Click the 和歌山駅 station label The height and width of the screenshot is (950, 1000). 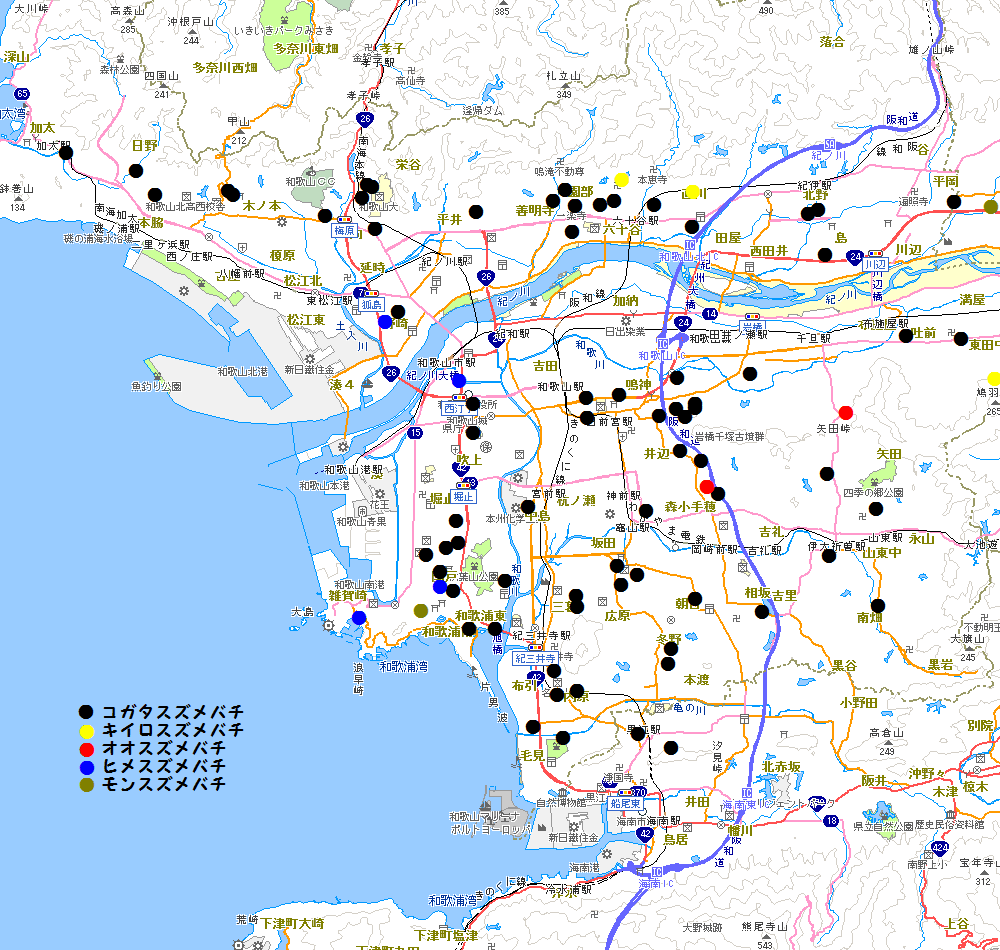click(x=559, y=386)
